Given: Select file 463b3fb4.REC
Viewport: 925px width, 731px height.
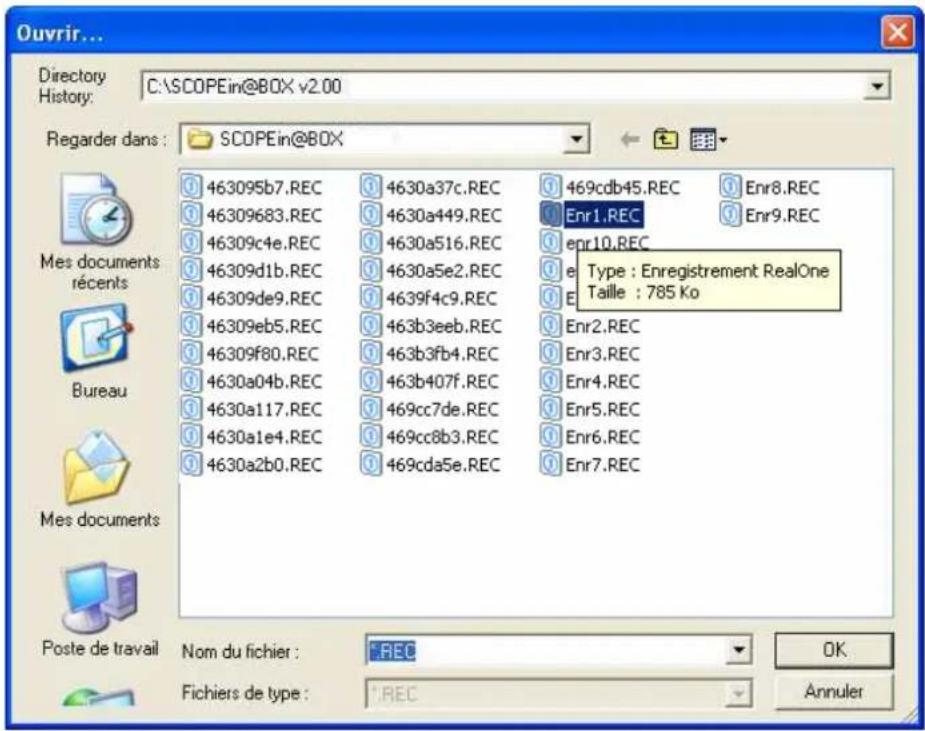Looking at the screenshot, I should pyautogui.click(x=431, y=353).
